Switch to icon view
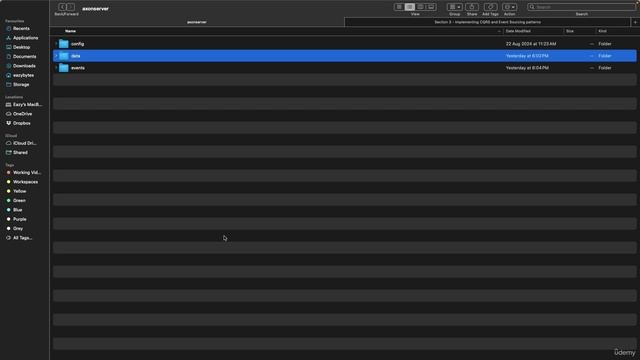This screenshot has width=640, height=360. (399, 7)
